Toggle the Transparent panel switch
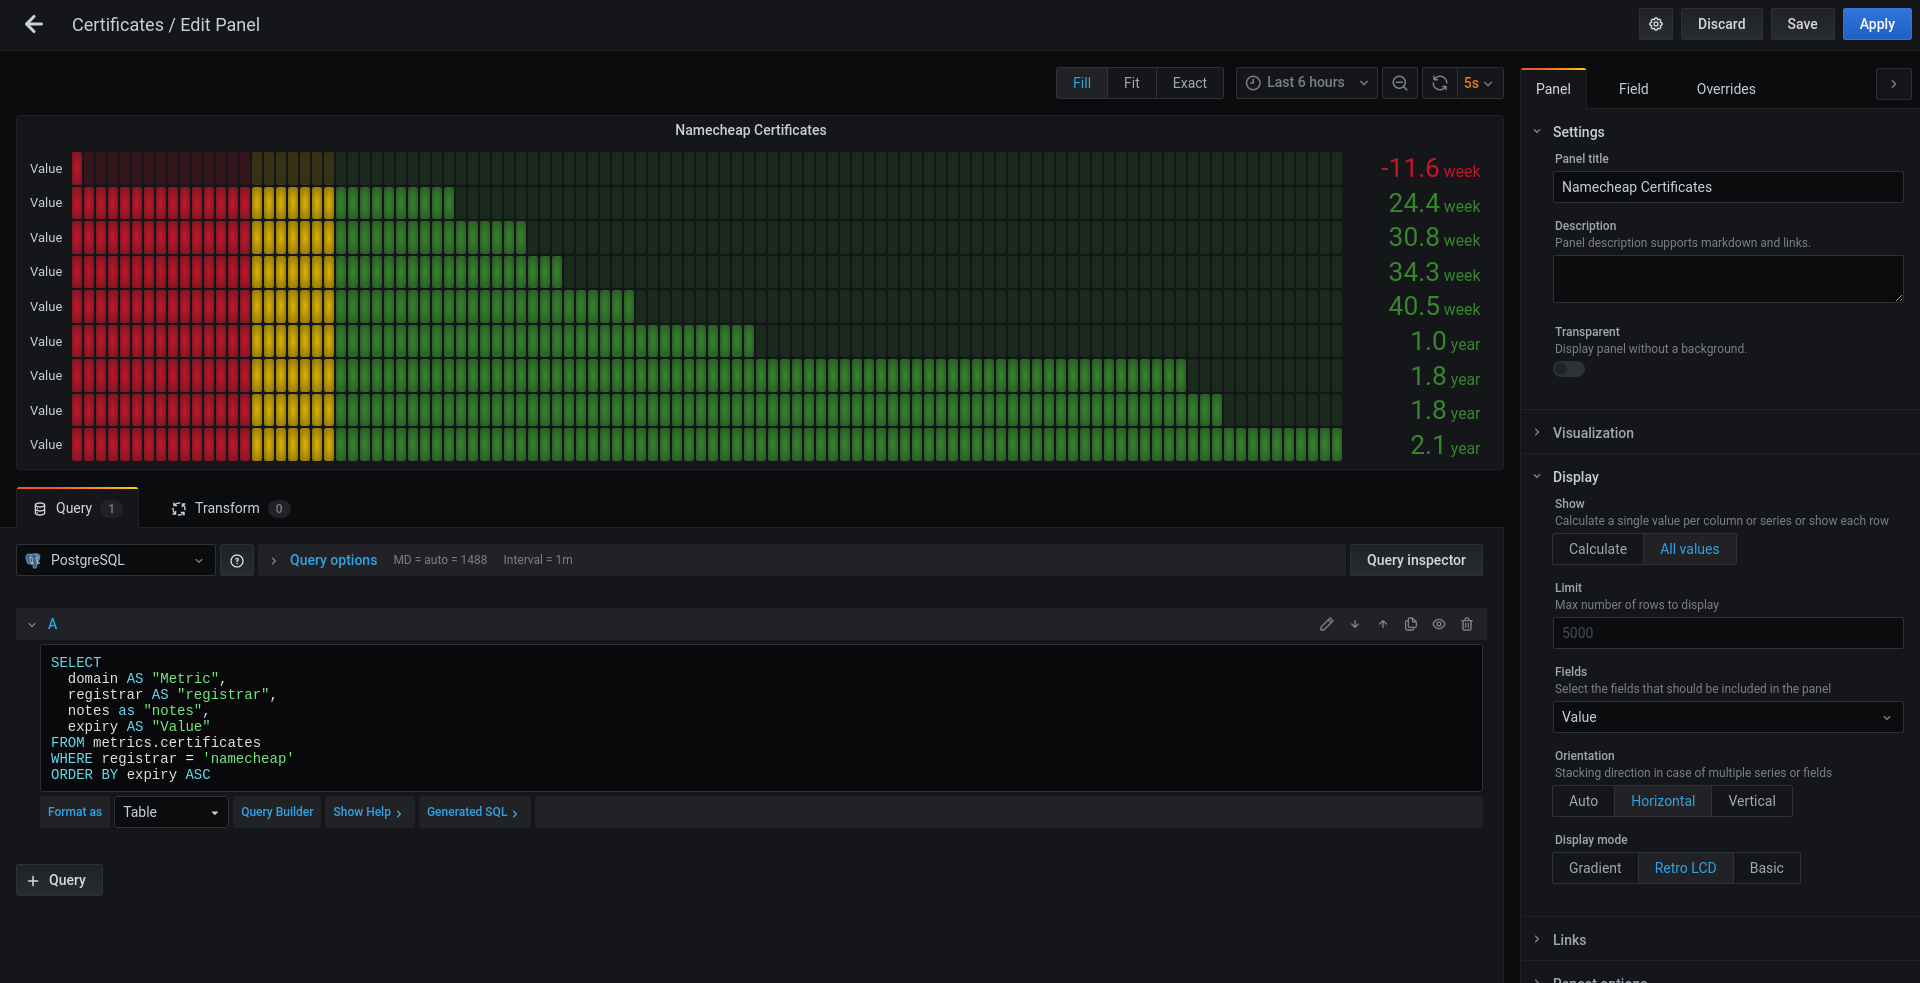 click(1569, 369)
